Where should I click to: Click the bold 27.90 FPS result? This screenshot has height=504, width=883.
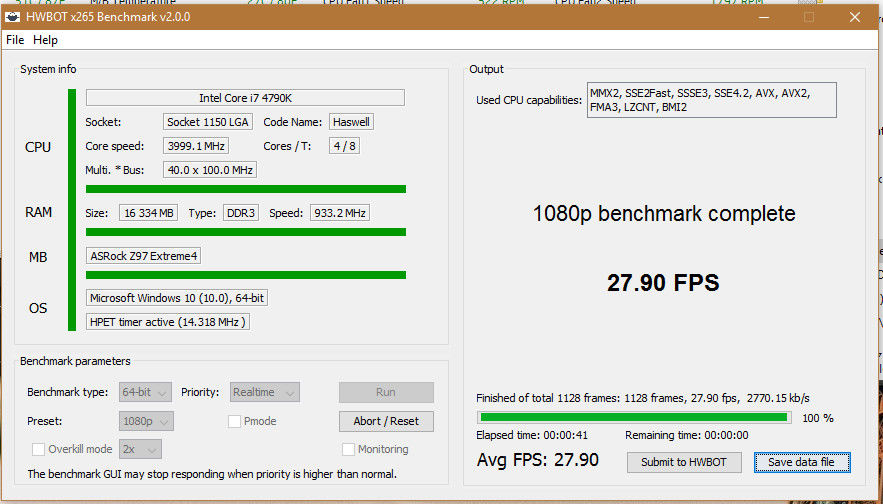pyautogui.click(x=663, y=283)
